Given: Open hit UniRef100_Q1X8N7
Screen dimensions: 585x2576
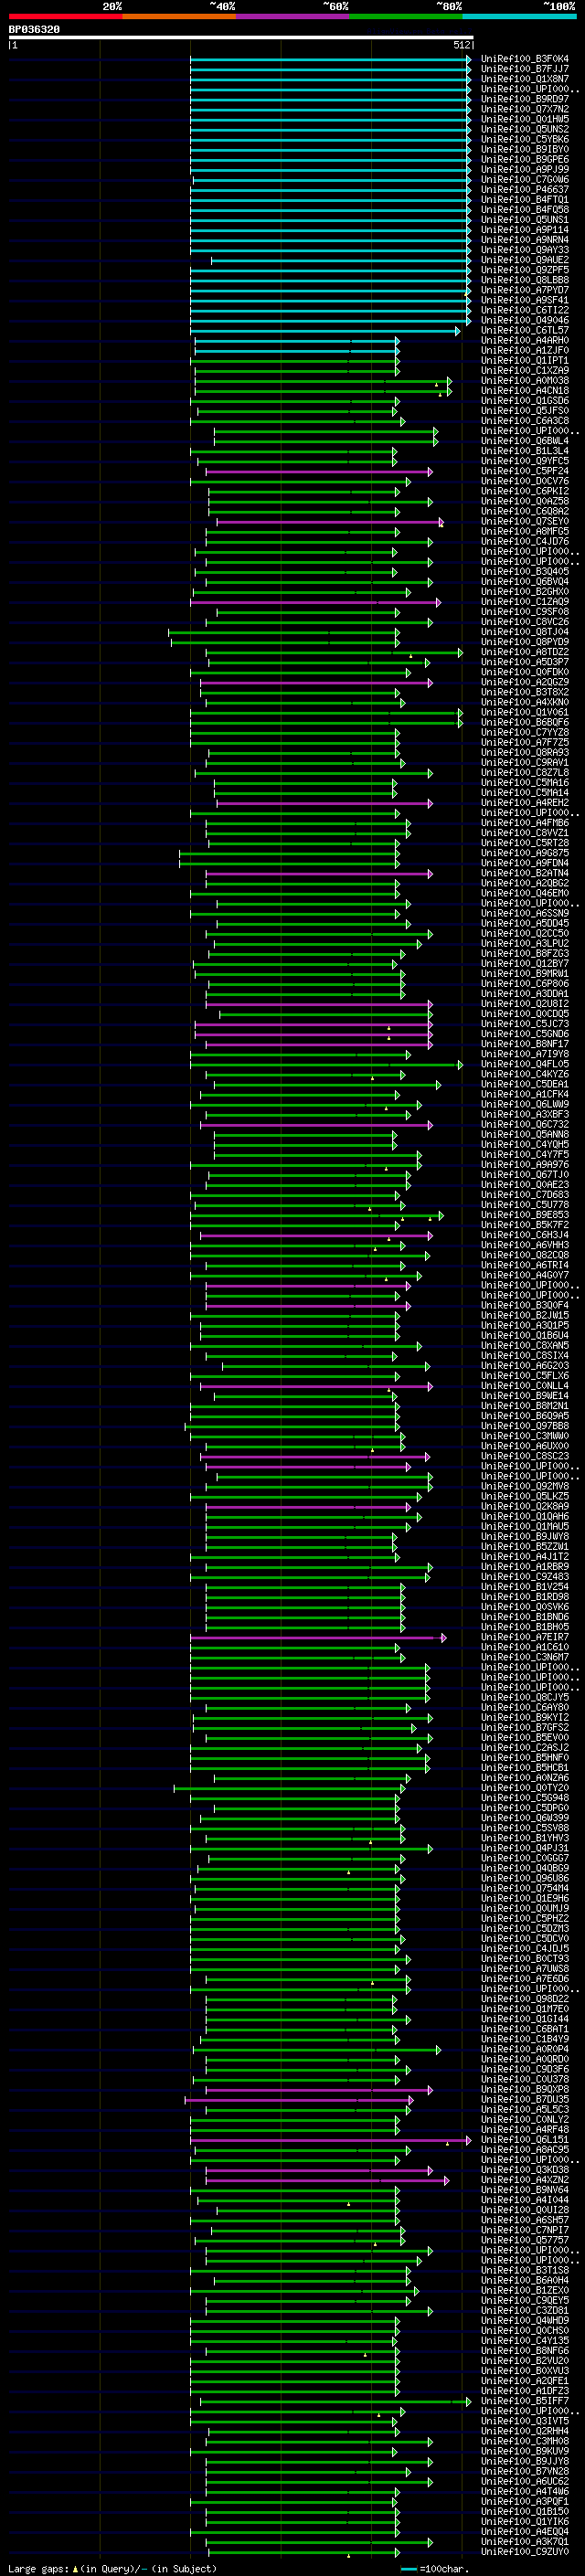Looking at the screenshot, I should pos(525,79).
